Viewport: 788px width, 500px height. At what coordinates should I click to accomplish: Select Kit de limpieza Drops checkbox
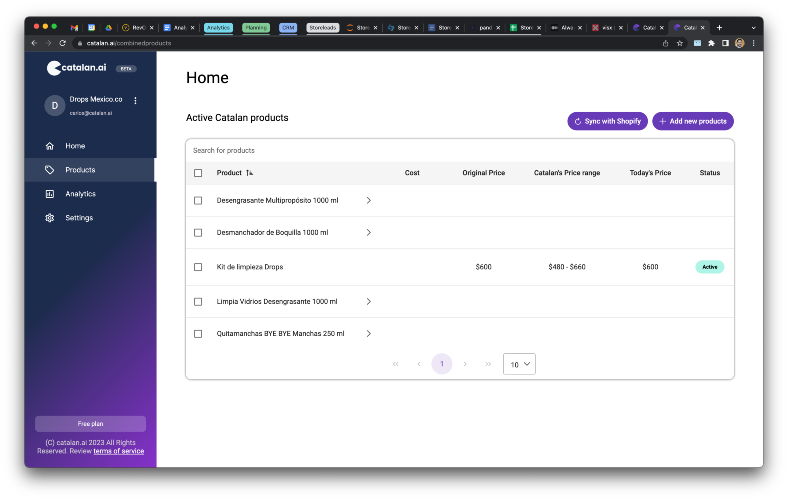[198, 267]
